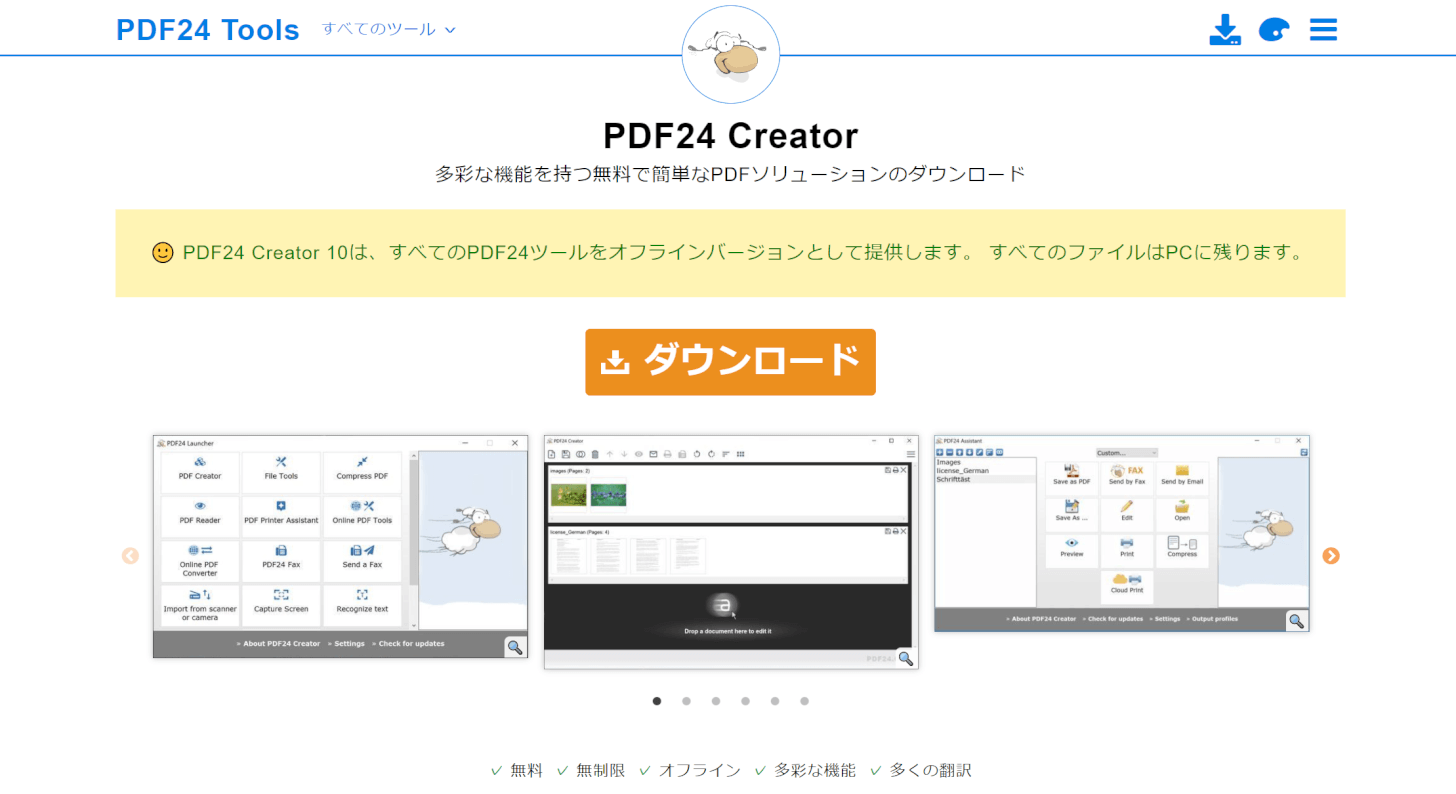1456x794 pixels.
Task: Open the hamburger menu icon
Action: [x=1323, y=30]
